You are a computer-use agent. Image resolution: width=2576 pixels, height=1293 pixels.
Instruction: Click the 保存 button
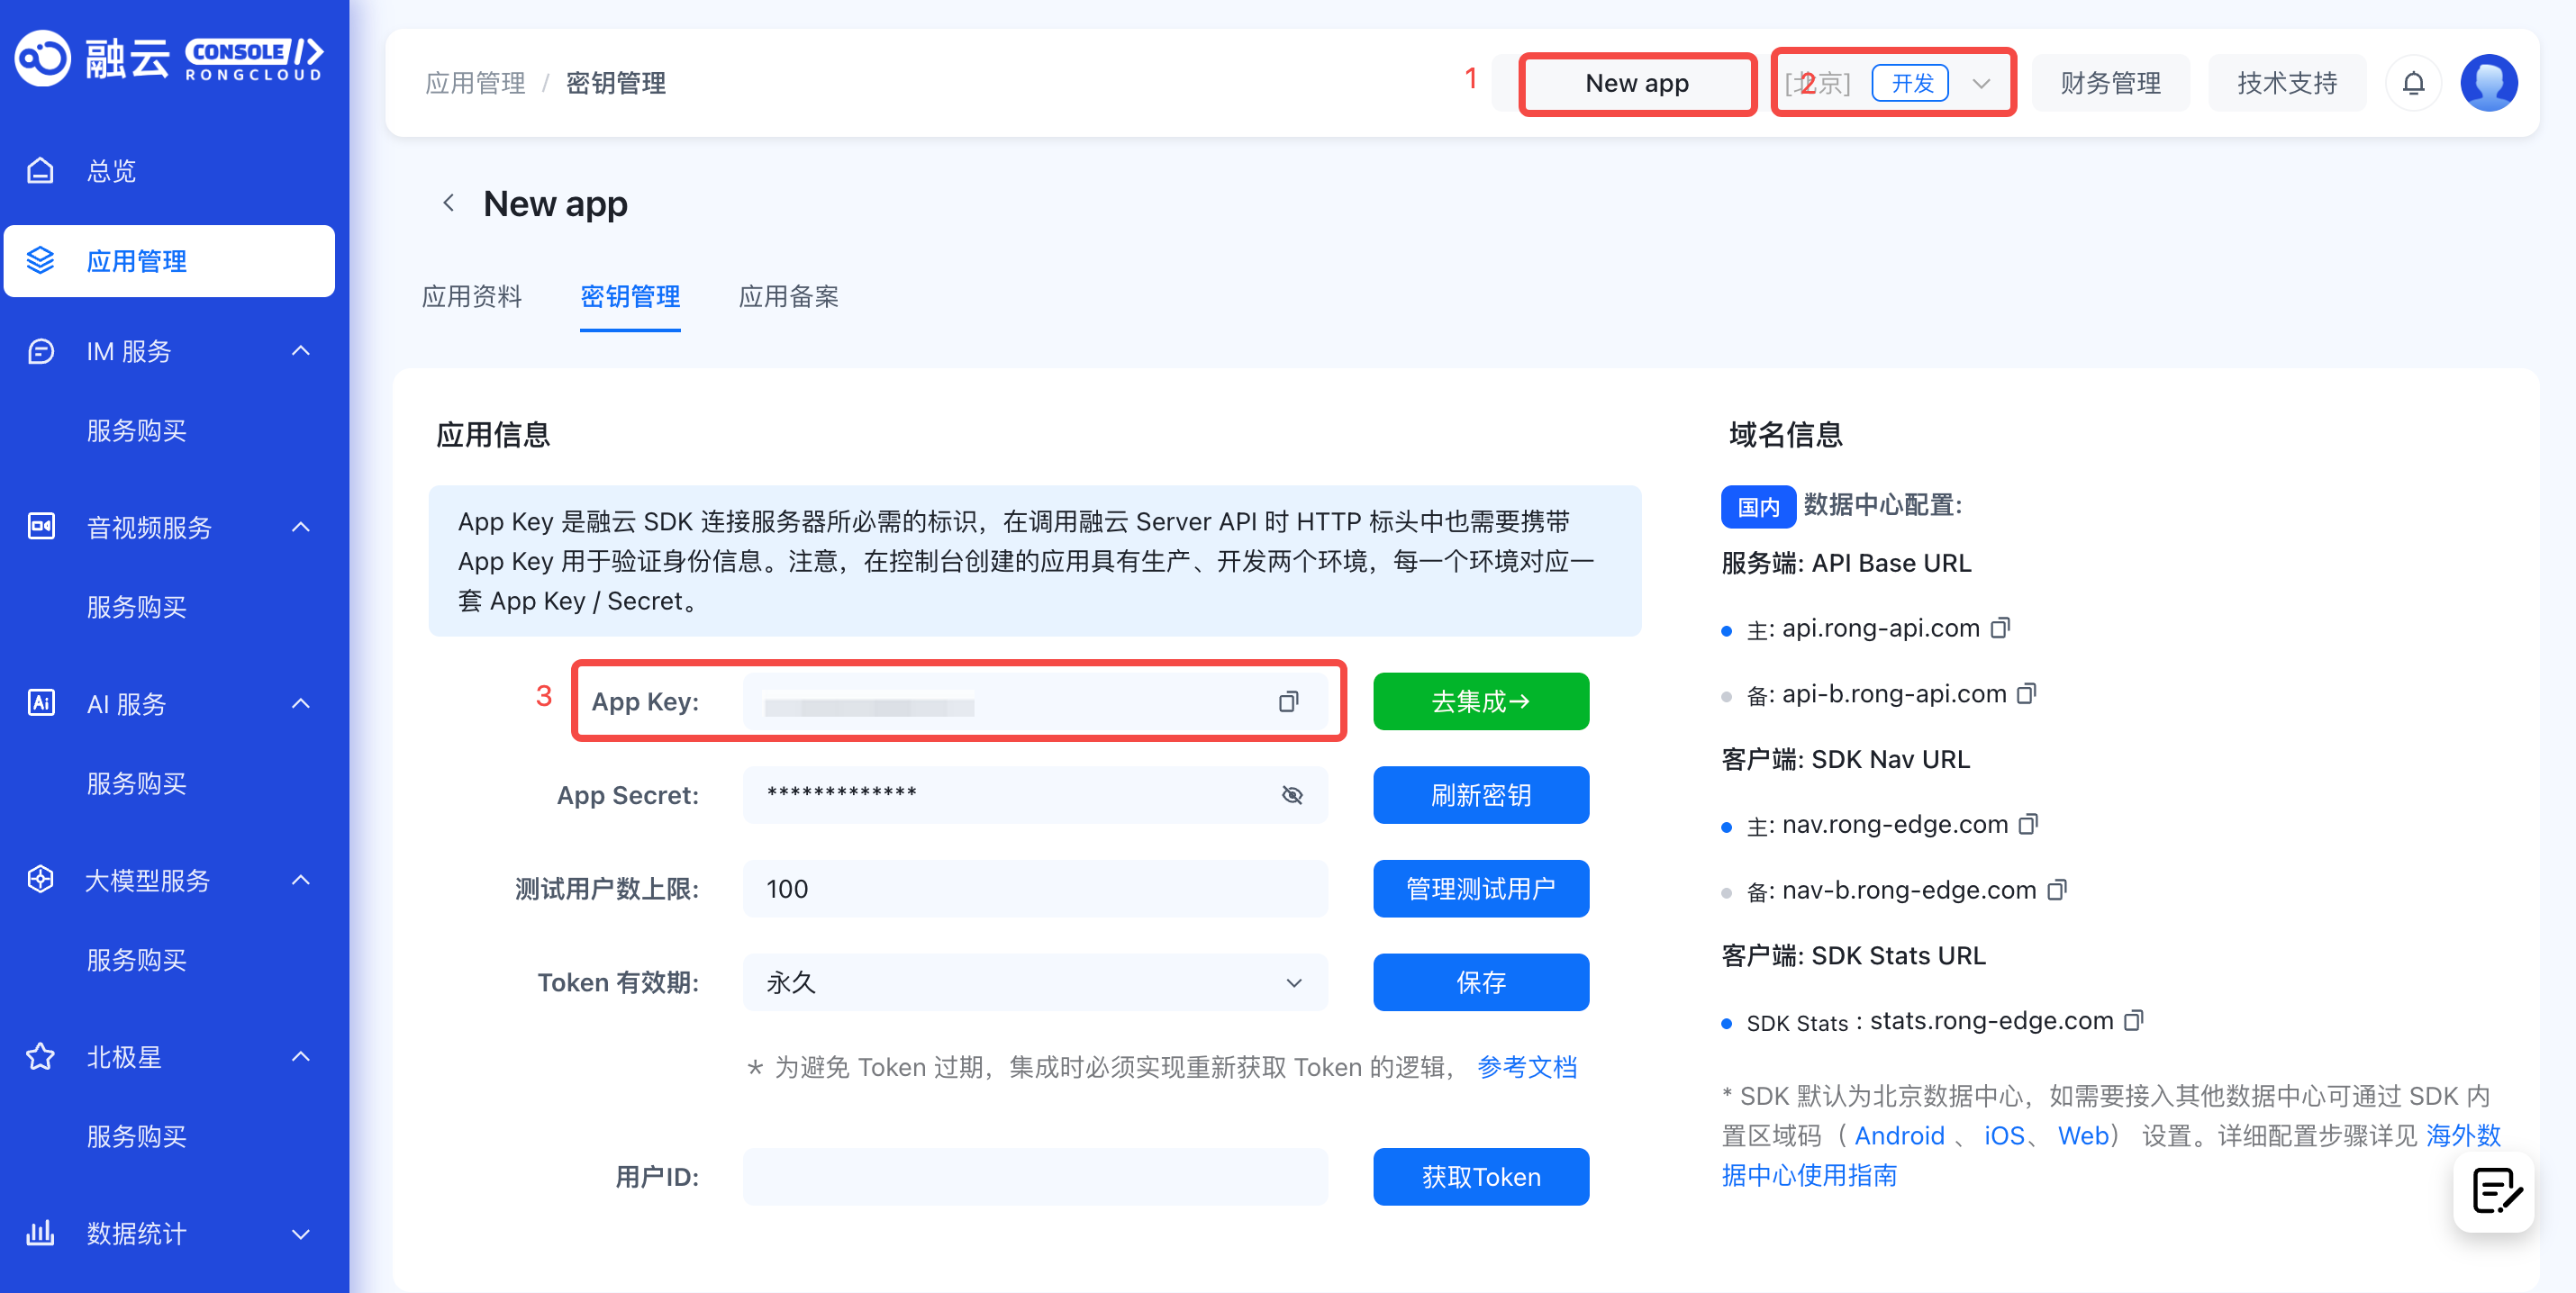pos(1481,983)
